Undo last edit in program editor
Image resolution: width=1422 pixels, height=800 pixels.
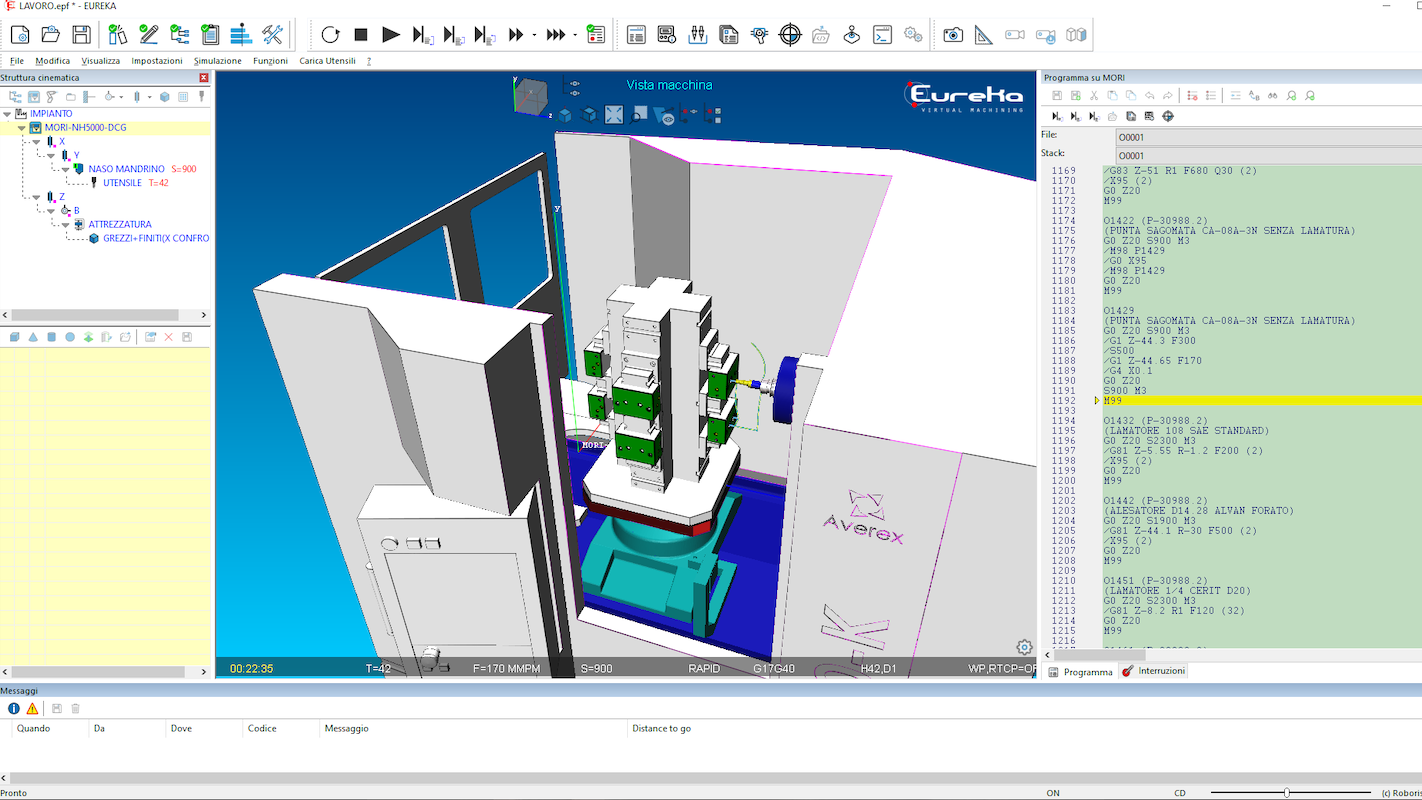[x=1149, y=96]
